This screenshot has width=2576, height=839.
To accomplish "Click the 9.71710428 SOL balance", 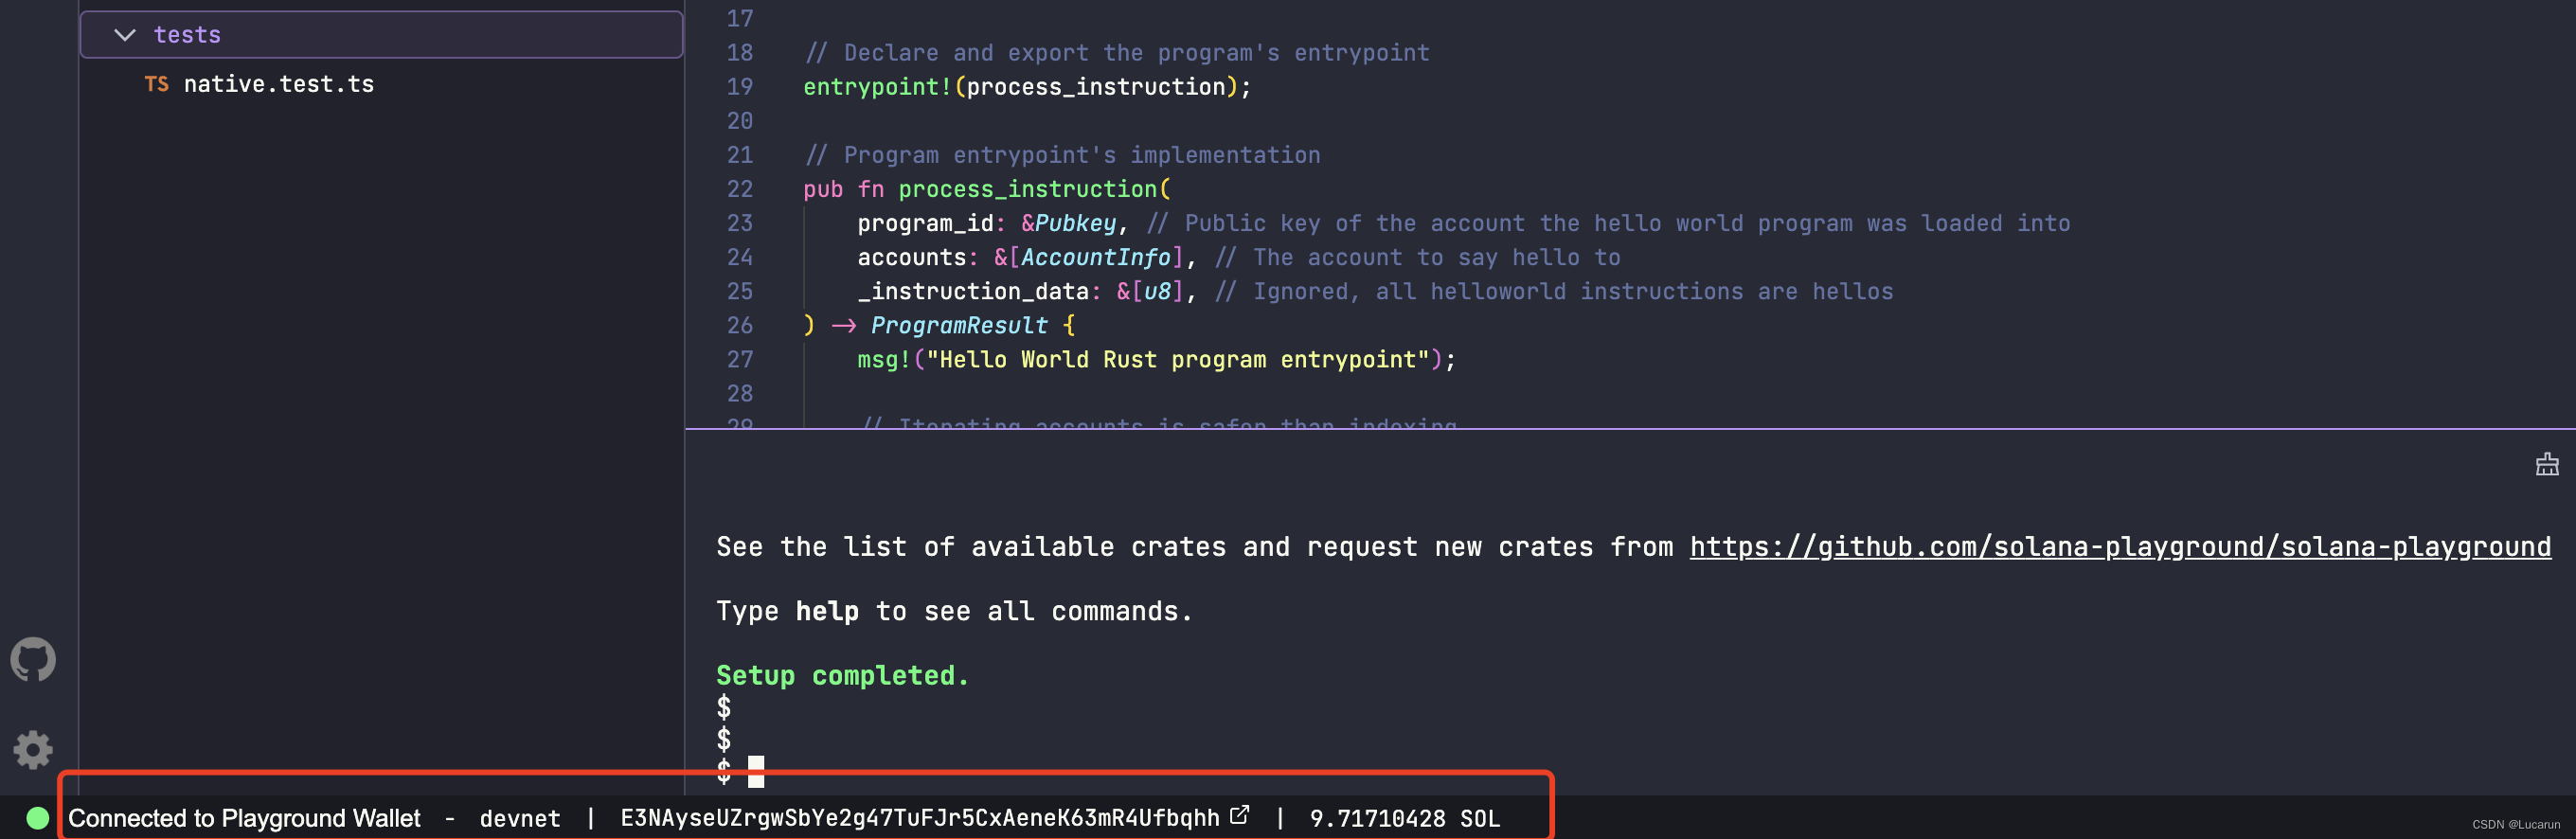I will pyautogui.click(x=1405, y=818).
